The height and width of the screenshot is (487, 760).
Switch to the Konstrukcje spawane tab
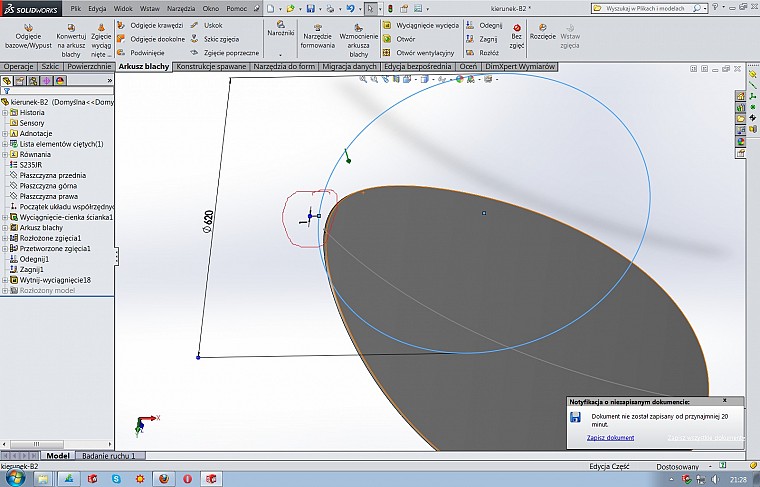[211, 66]
